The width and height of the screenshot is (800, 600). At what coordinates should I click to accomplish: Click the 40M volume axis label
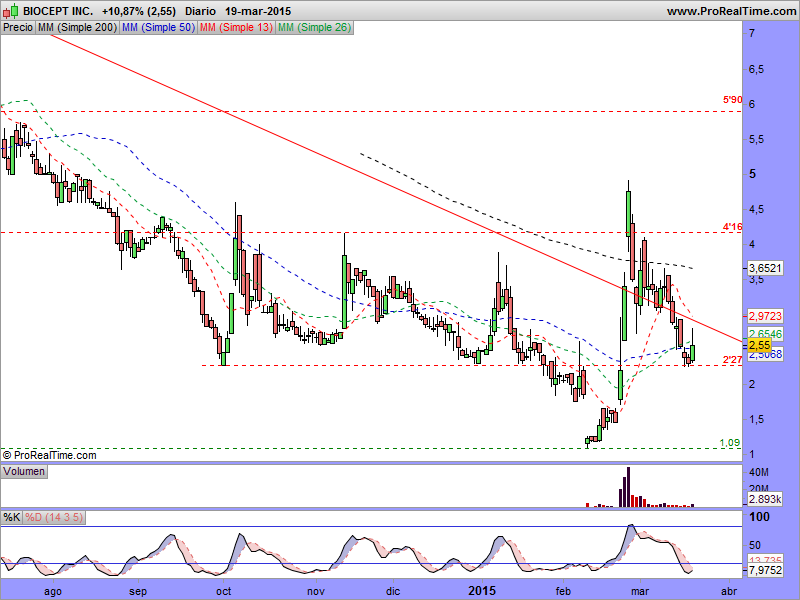click(759, 472)
